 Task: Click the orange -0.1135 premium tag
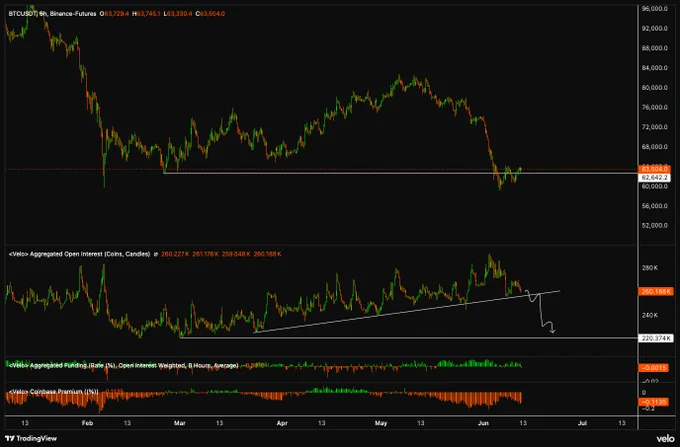click(653, 402)
